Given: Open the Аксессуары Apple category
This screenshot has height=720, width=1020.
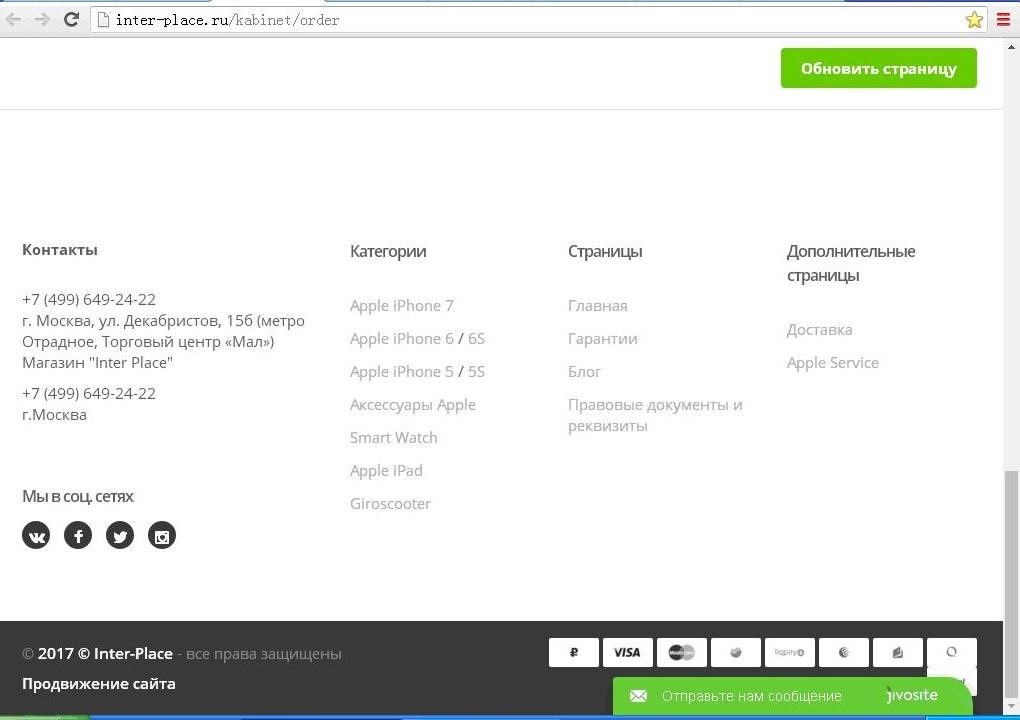Looking at the screenshot, I should point(412,405).
